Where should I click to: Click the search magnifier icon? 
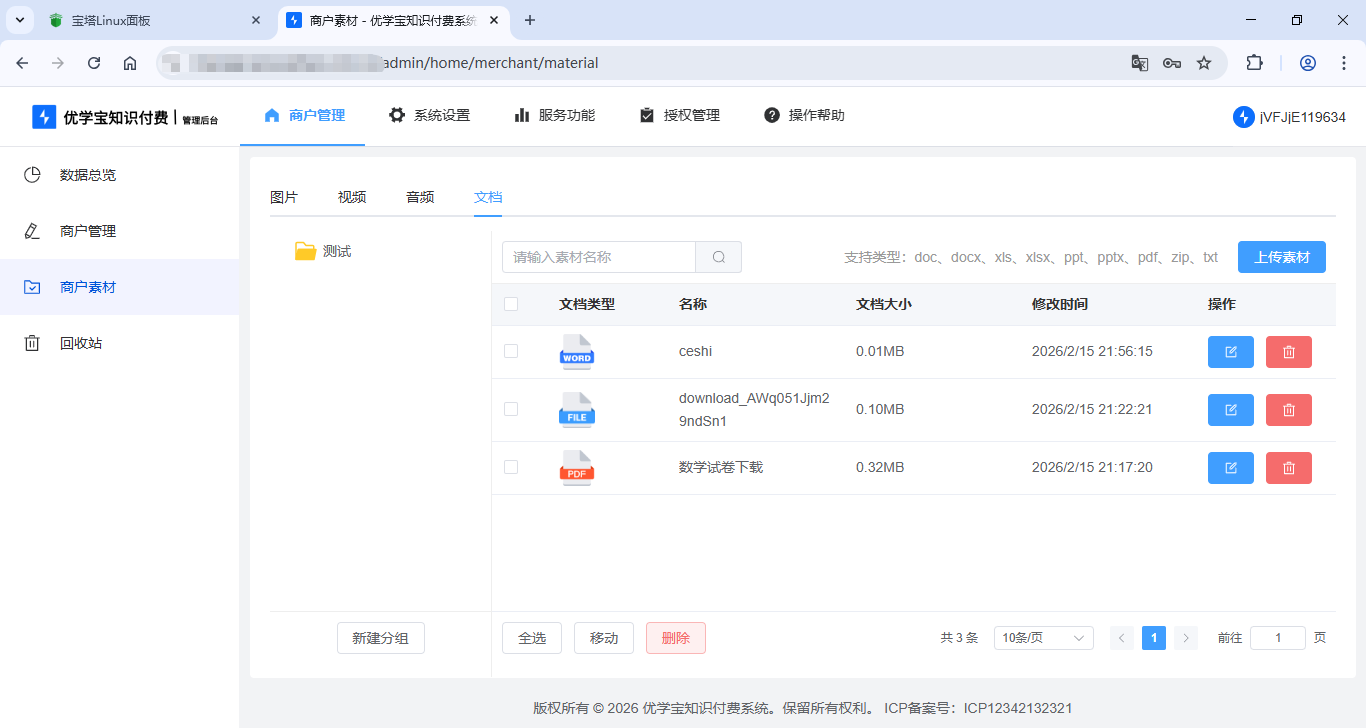click(x=718, y=257)
